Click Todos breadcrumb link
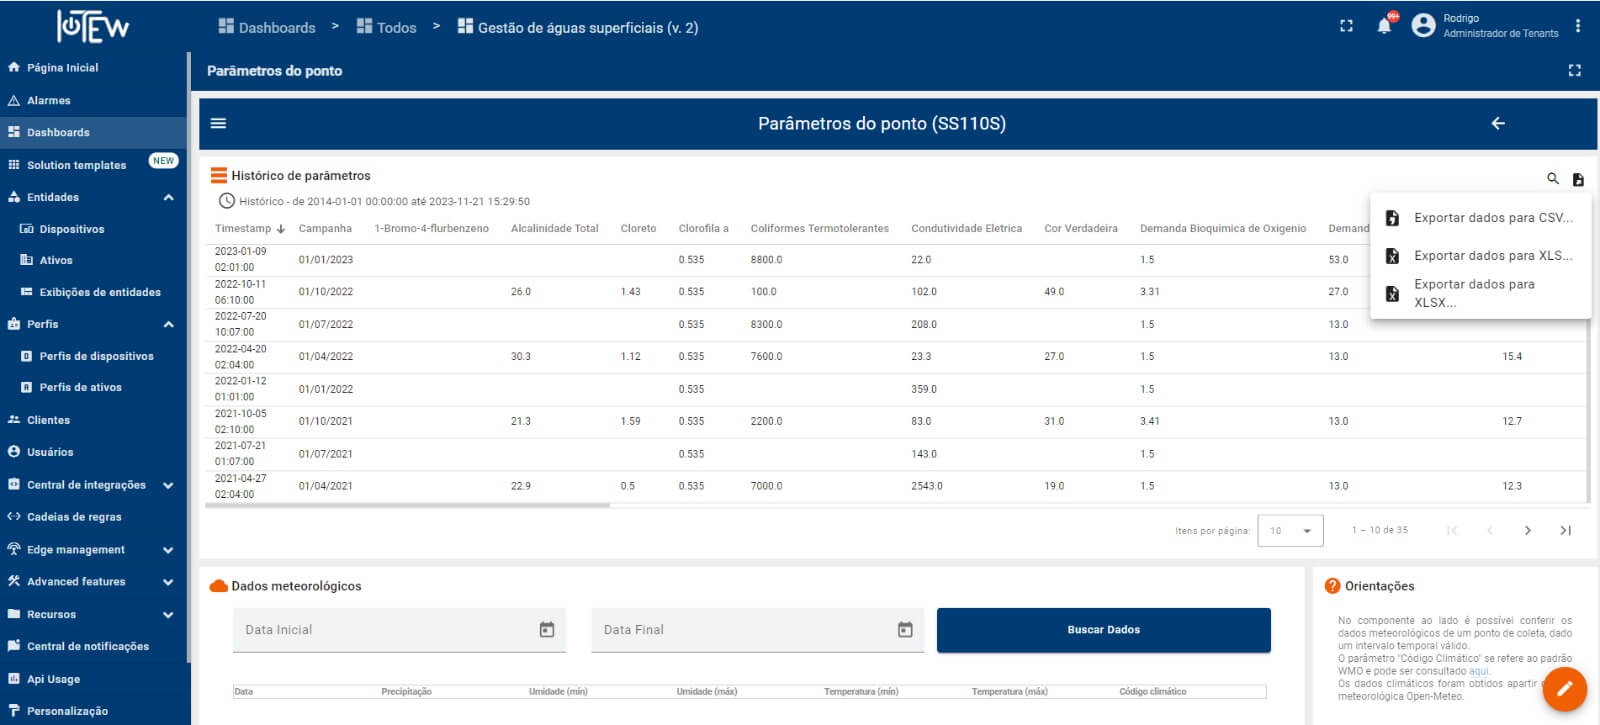Viewport: 1600px width, 725px height. [x=386, y=27]
